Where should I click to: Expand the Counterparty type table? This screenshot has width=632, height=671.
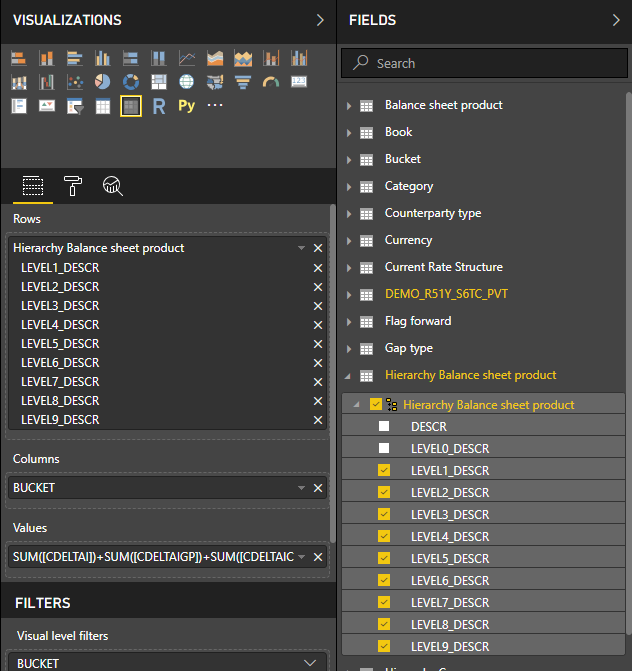[349, 214]
